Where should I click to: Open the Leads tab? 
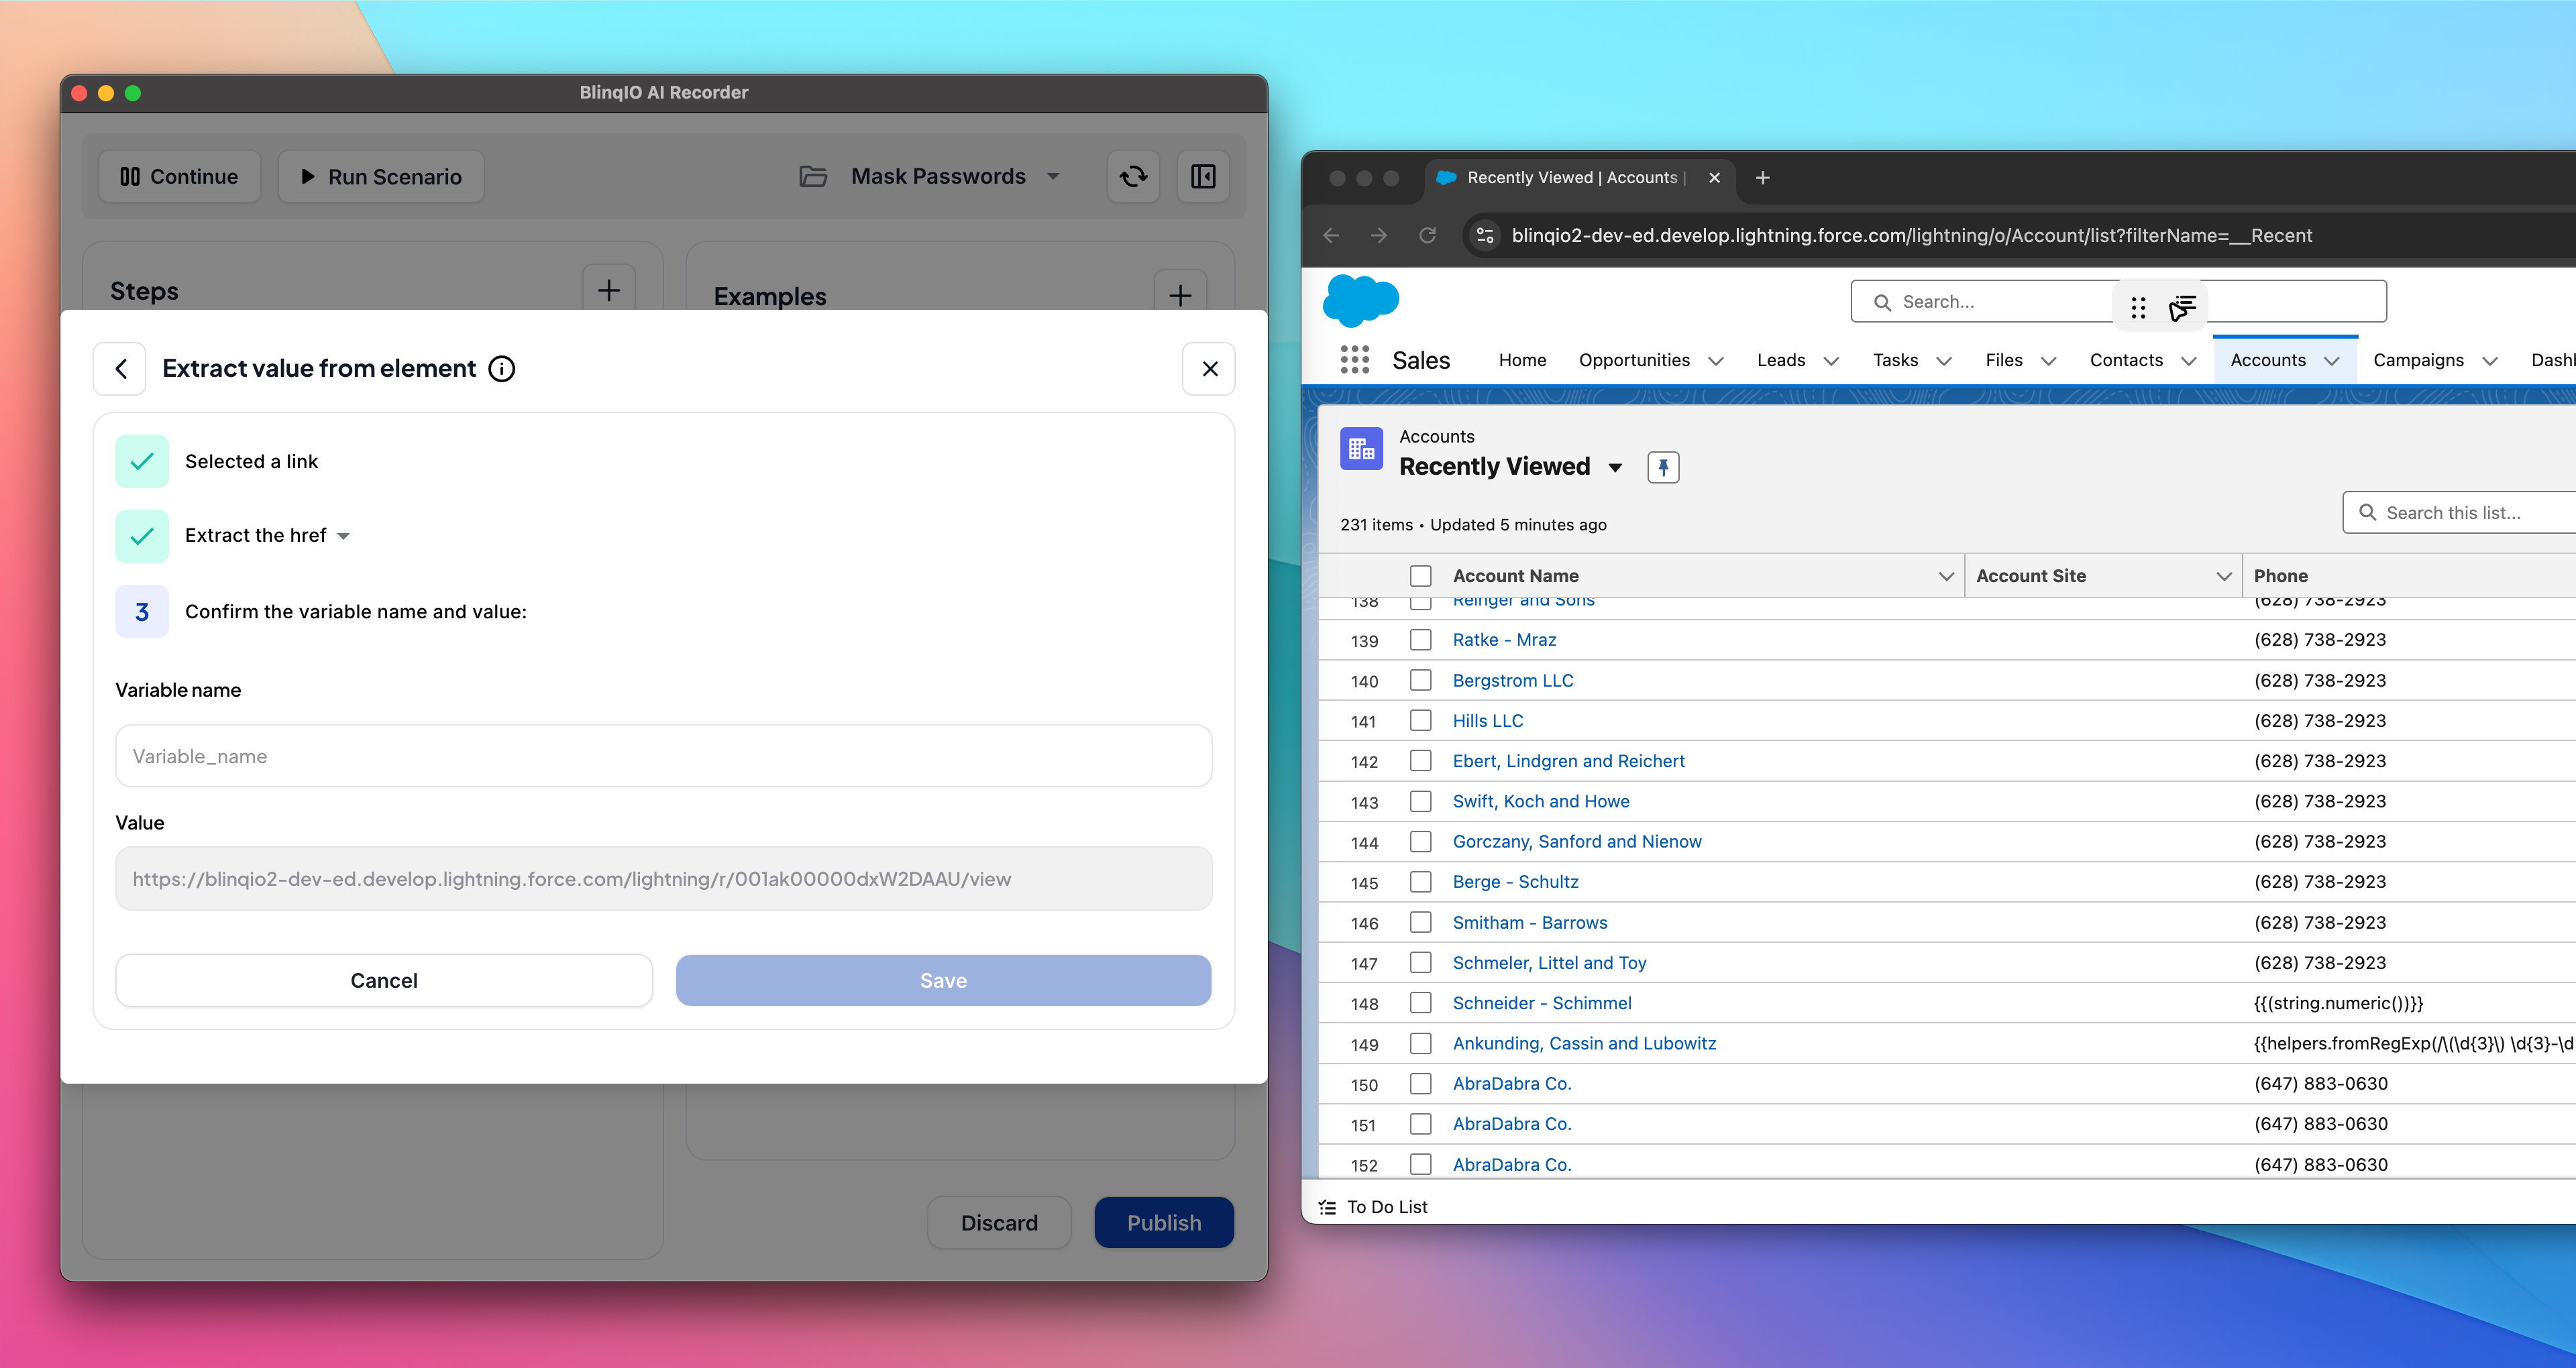click(1781, 360)
